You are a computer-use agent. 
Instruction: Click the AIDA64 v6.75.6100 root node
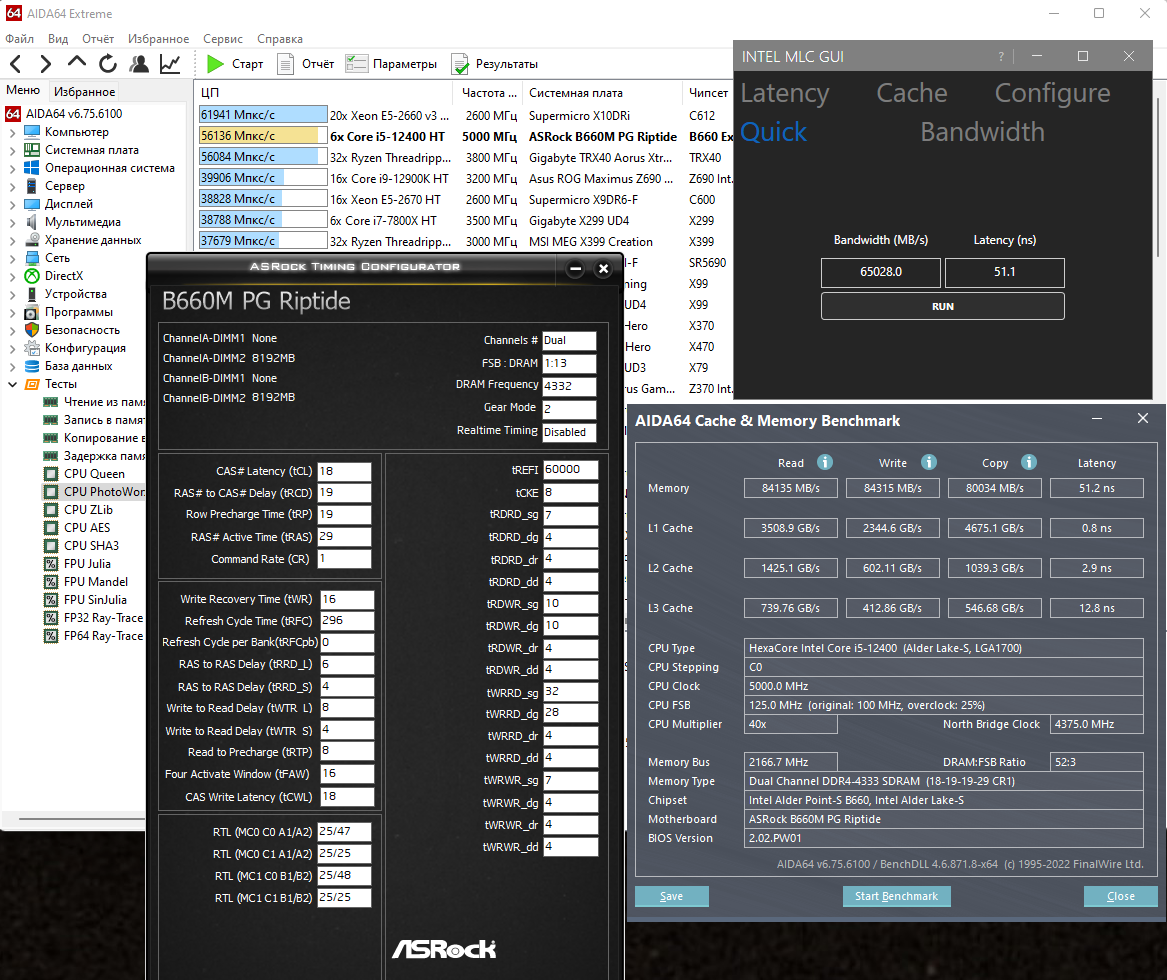[x=74, y=114]
